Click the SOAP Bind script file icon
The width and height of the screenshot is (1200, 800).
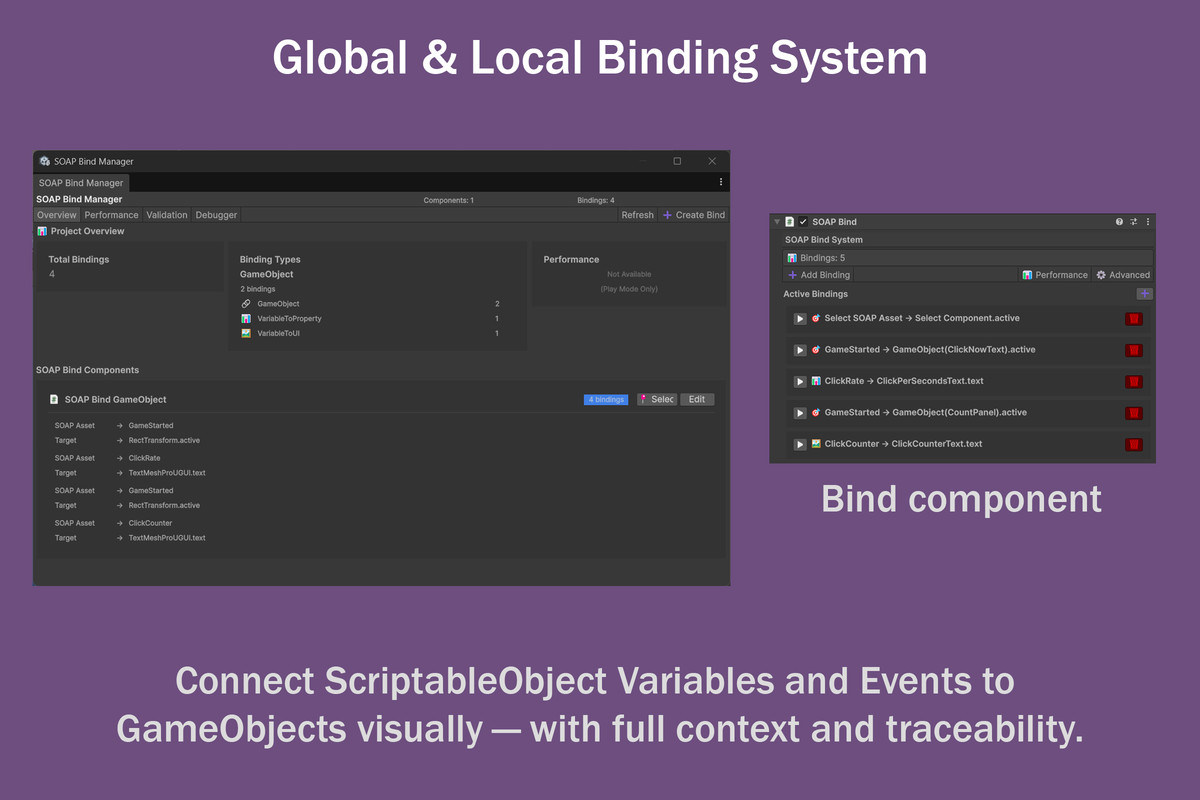pos(790,222)
